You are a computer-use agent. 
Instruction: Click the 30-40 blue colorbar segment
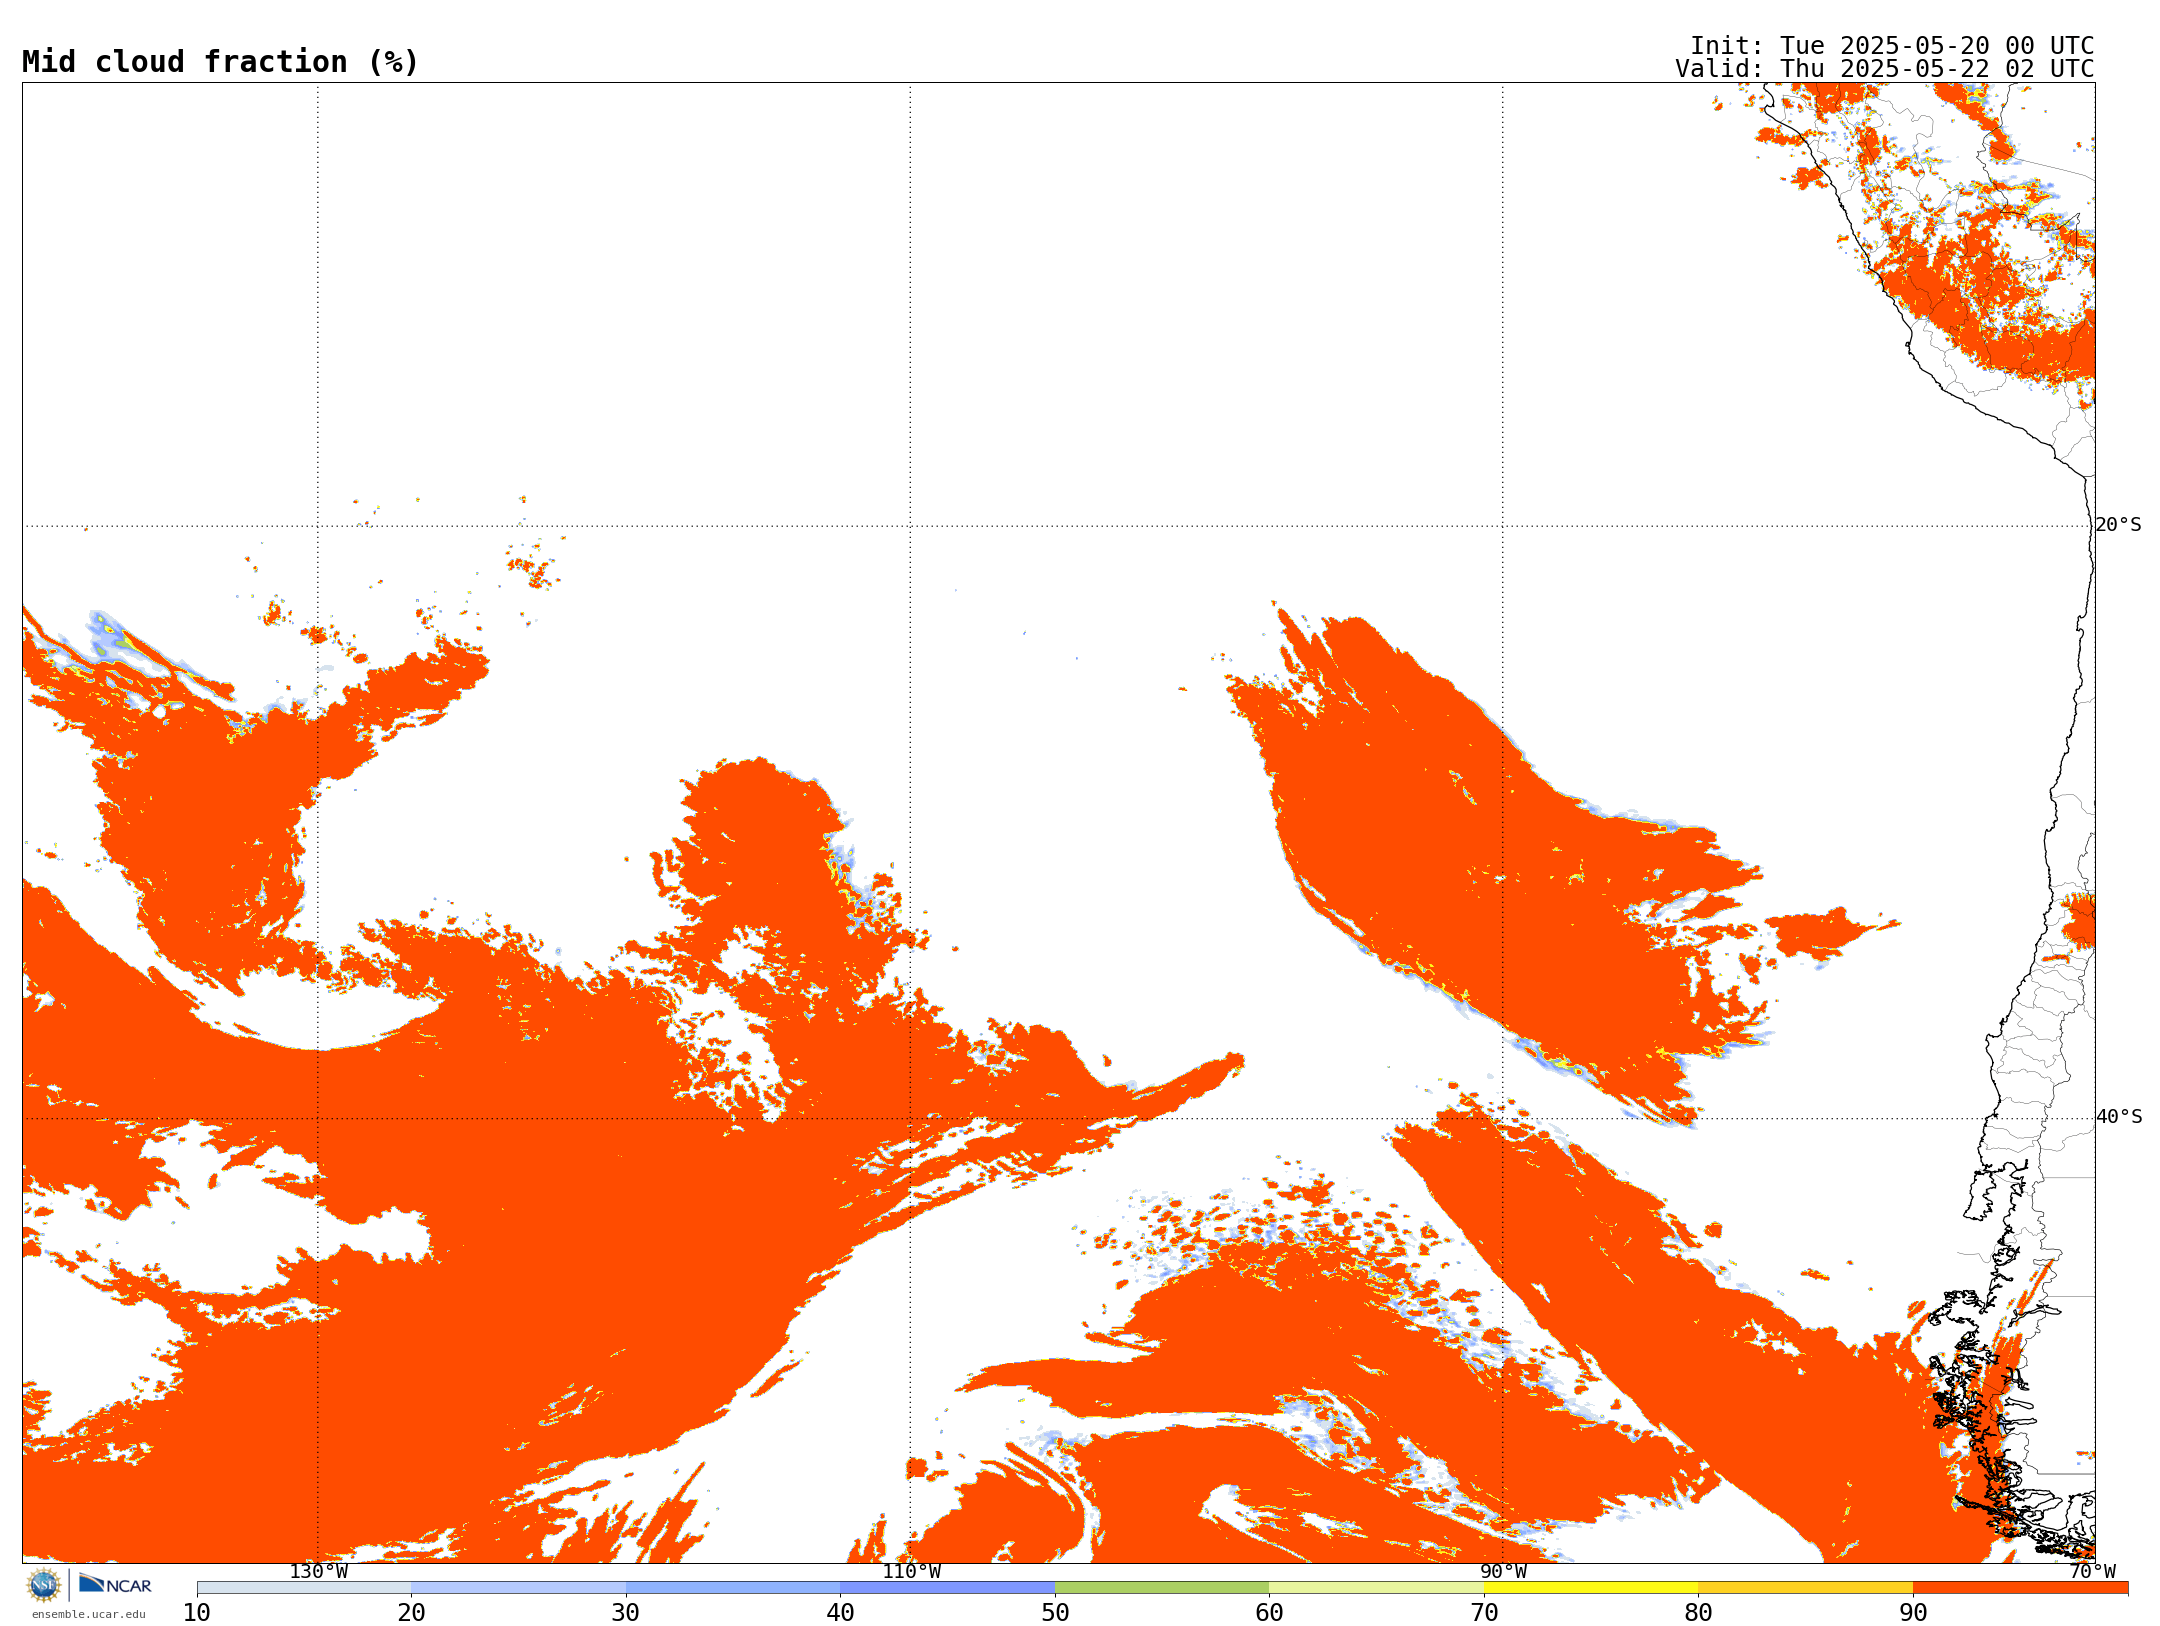click(x=733, y=1588)
